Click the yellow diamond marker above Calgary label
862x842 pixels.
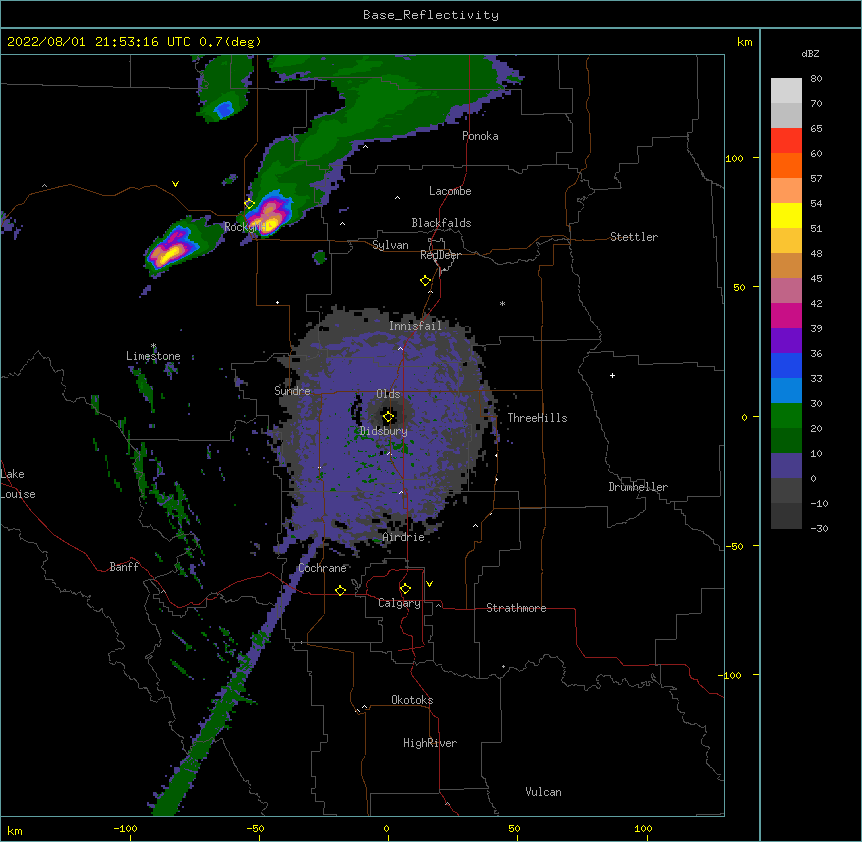pos(405,589)
